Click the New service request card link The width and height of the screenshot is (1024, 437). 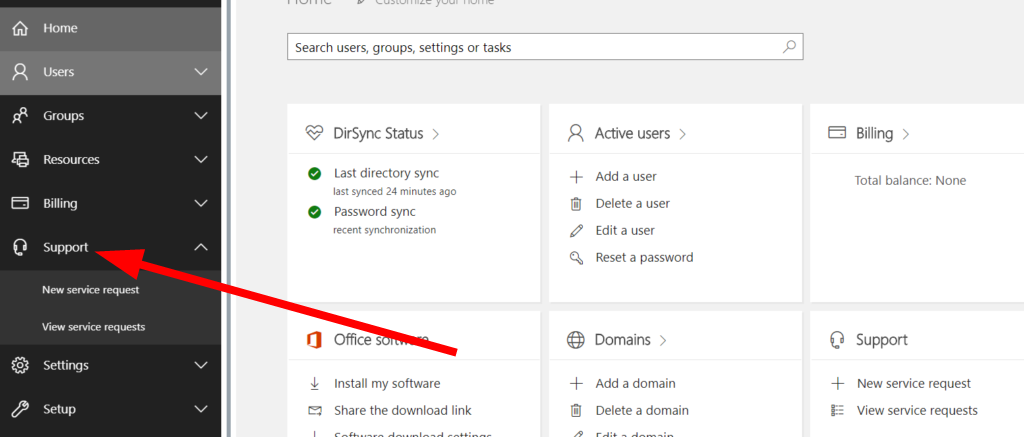tap(914, 383)
